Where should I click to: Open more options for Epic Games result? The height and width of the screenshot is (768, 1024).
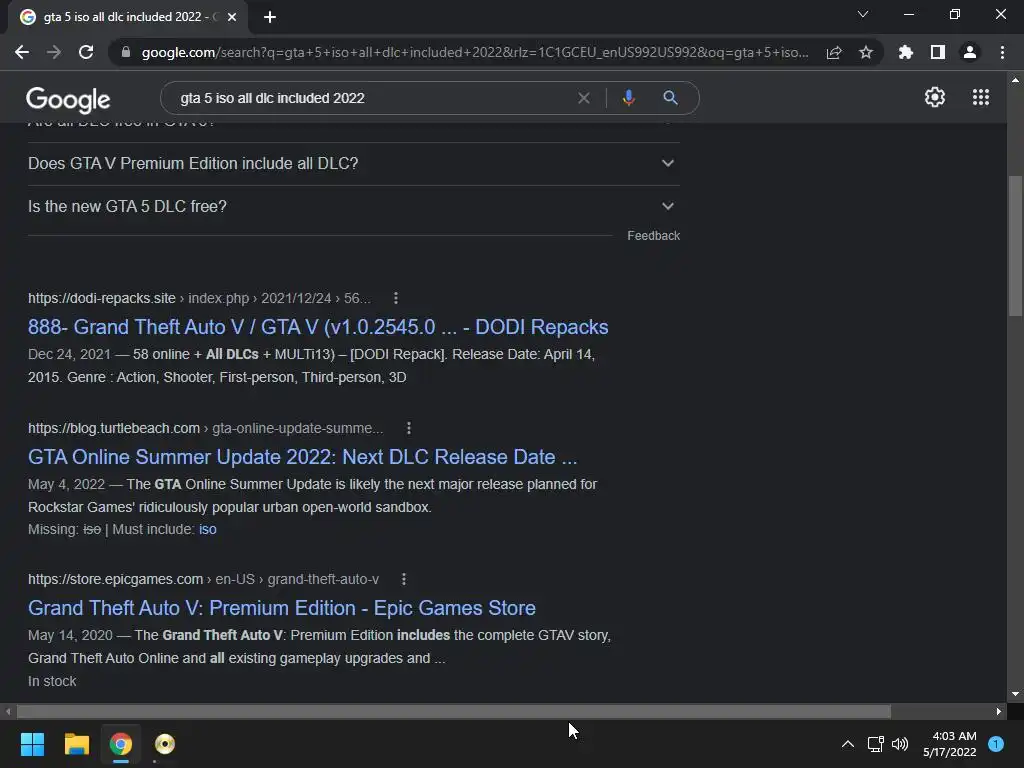coord(404,579)
